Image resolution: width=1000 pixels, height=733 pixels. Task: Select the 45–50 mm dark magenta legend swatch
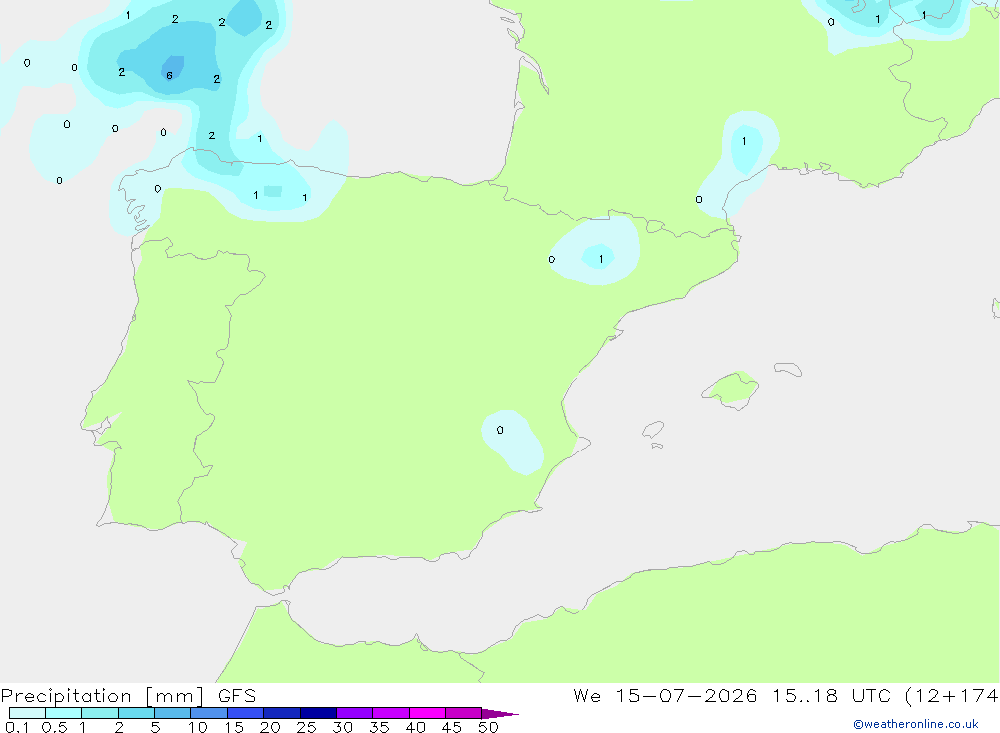point(463,713)
